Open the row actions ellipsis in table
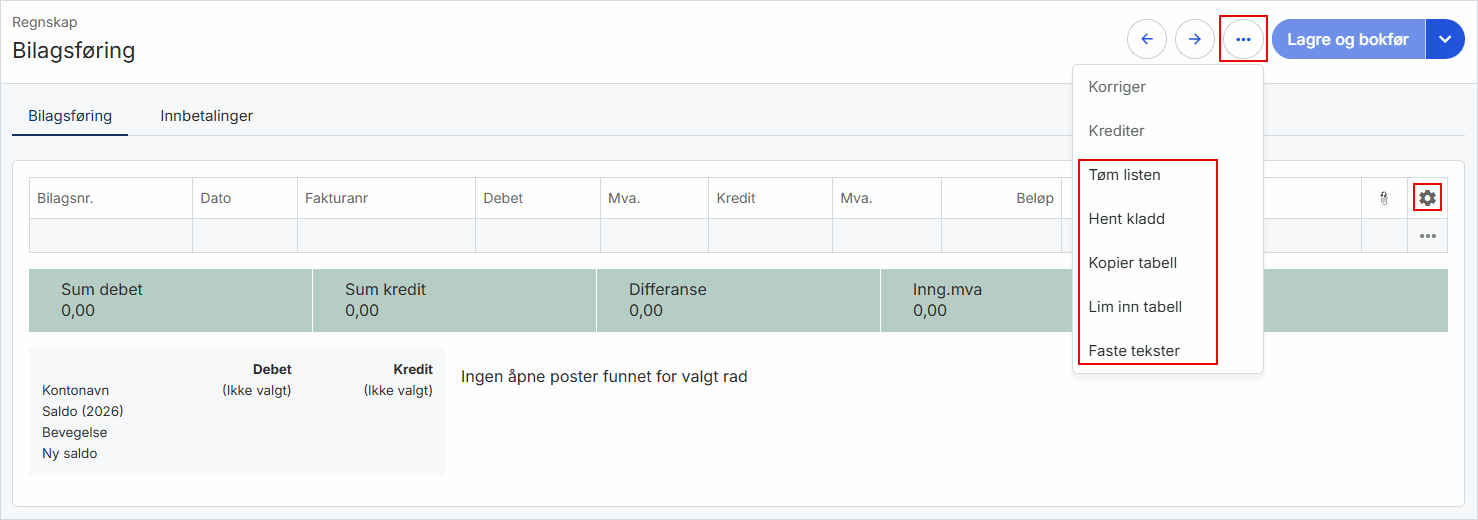The height and width of the screenshot is (520, 1478). pos(1427,236)
